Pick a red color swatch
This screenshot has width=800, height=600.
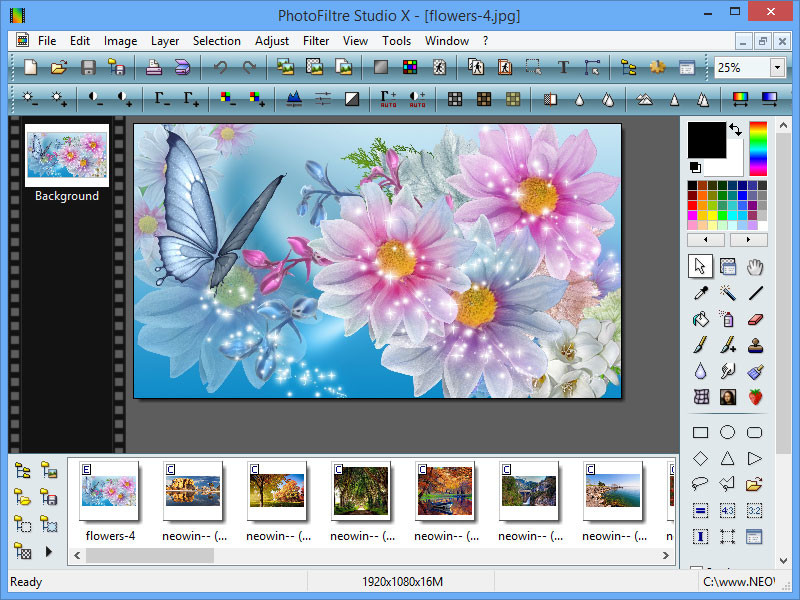[x=692, y=205]
